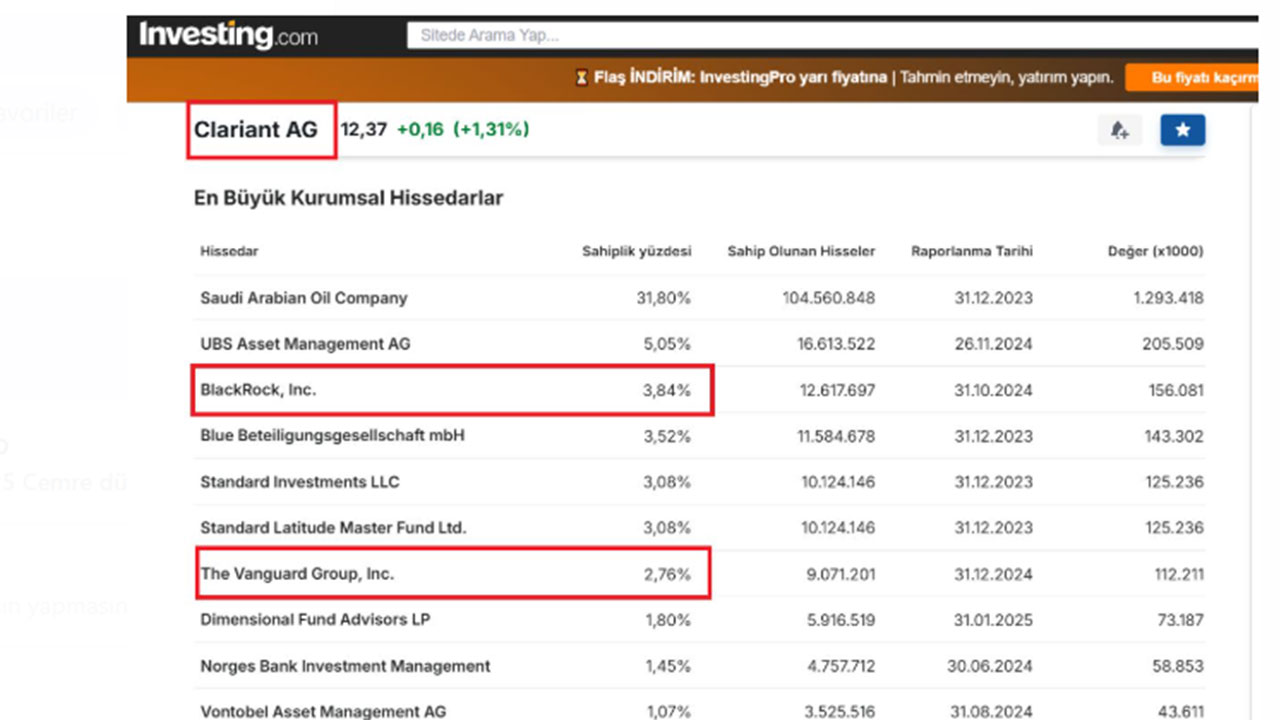The height and width of the screenshot is (720, 1280).
Task: Sort by Değer (x1000) column header
Action: (x=1156, y=251)
